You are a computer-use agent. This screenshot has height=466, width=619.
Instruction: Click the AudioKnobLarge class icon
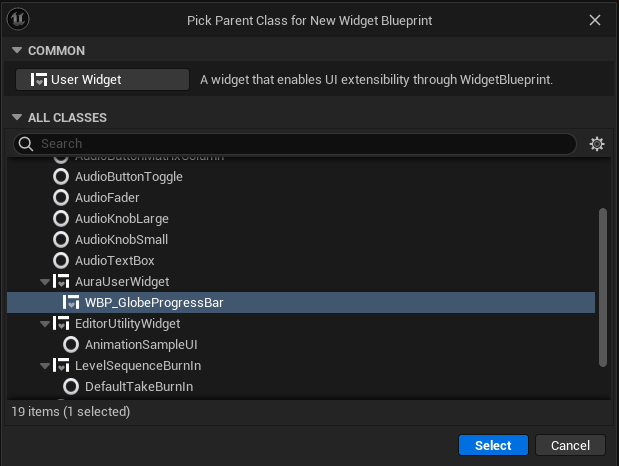pos(62,218)
